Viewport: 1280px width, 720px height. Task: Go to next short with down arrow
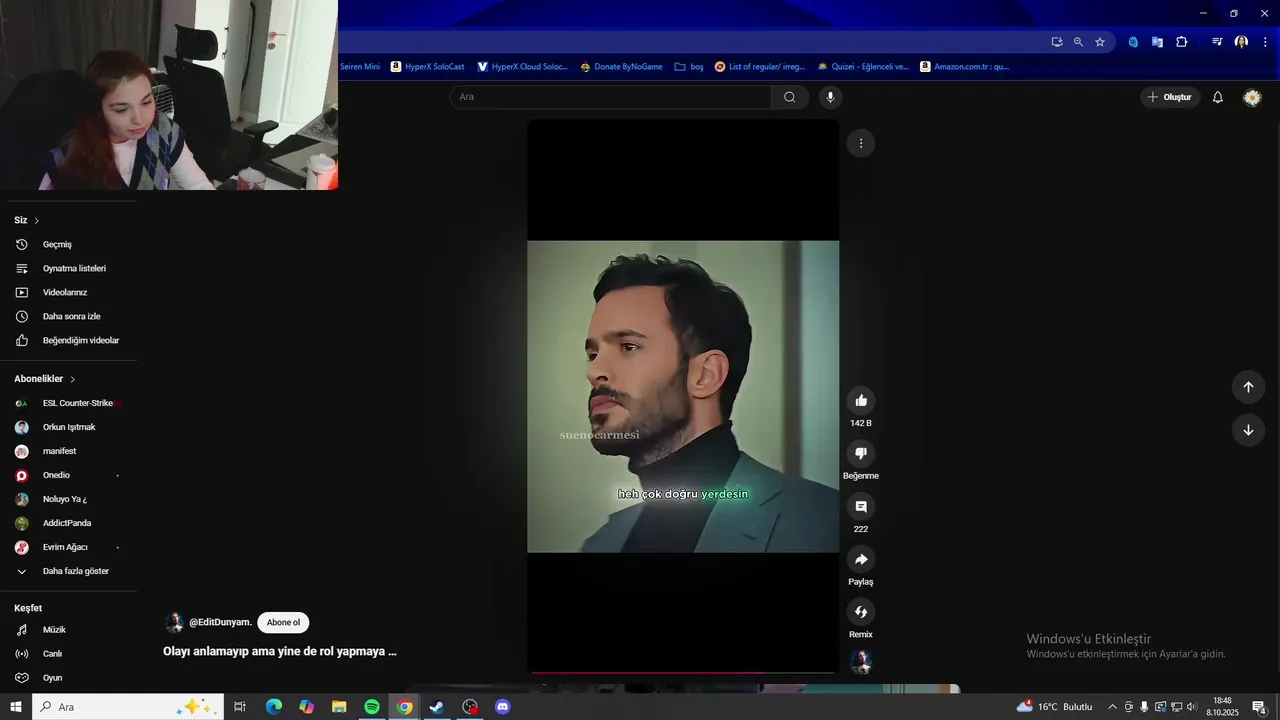coord(1248,430)
